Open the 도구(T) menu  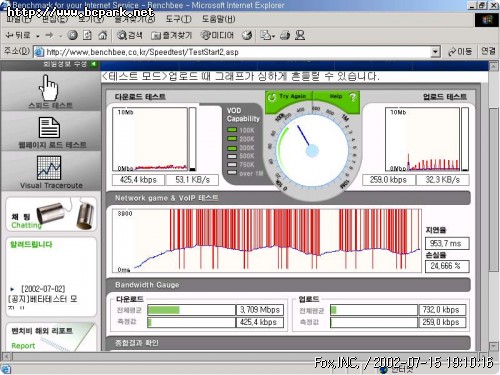click(x=178, y=19)
